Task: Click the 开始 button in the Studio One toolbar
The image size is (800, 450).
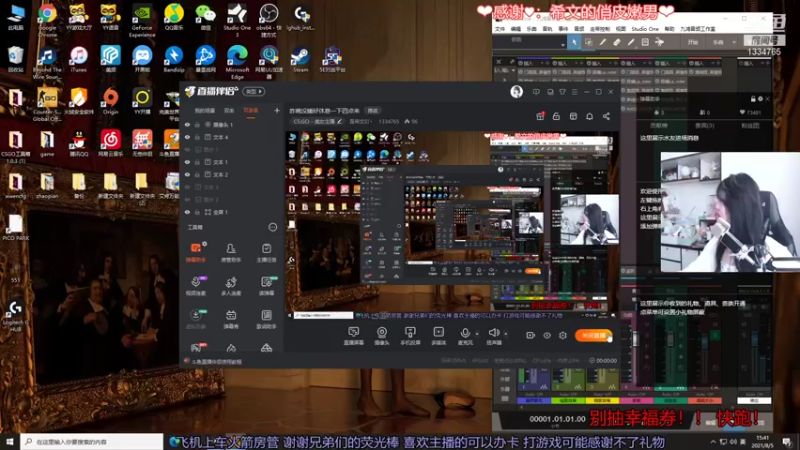Action: (x=692, y=42)
